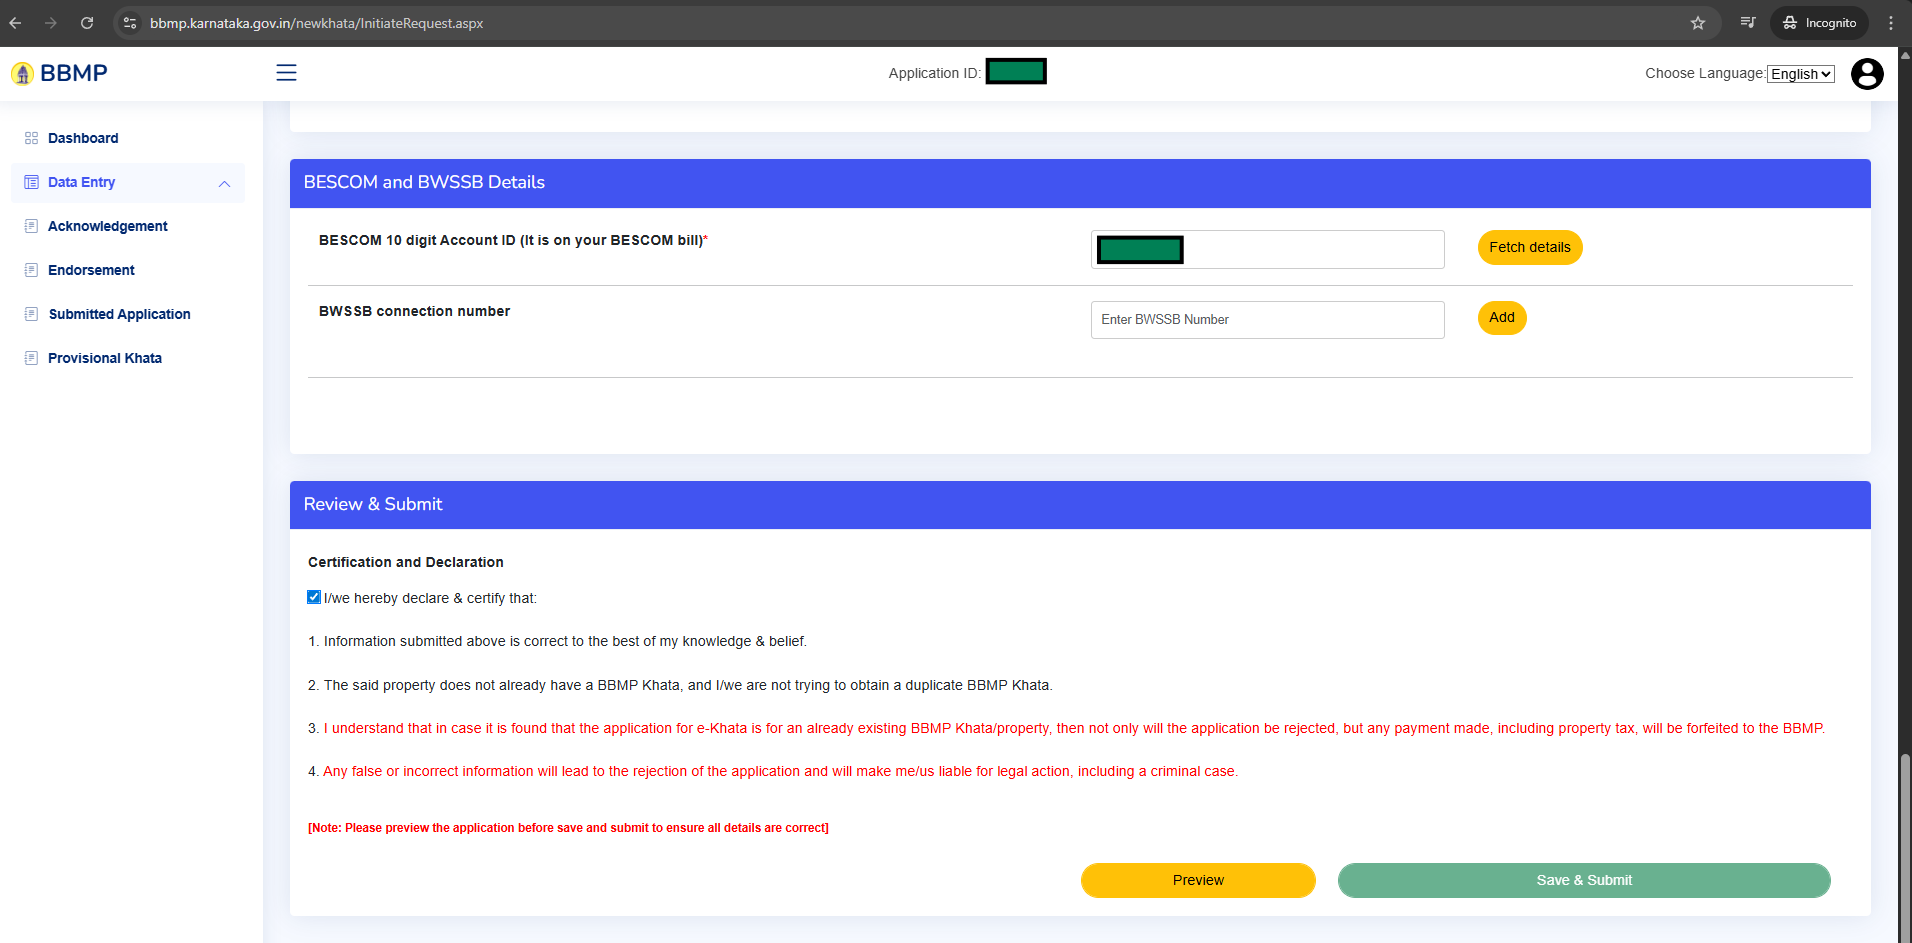Open the Choose Language dropdown
Image resolution: width=1912 pixels, height=943 pixels.
point(1800,74)
